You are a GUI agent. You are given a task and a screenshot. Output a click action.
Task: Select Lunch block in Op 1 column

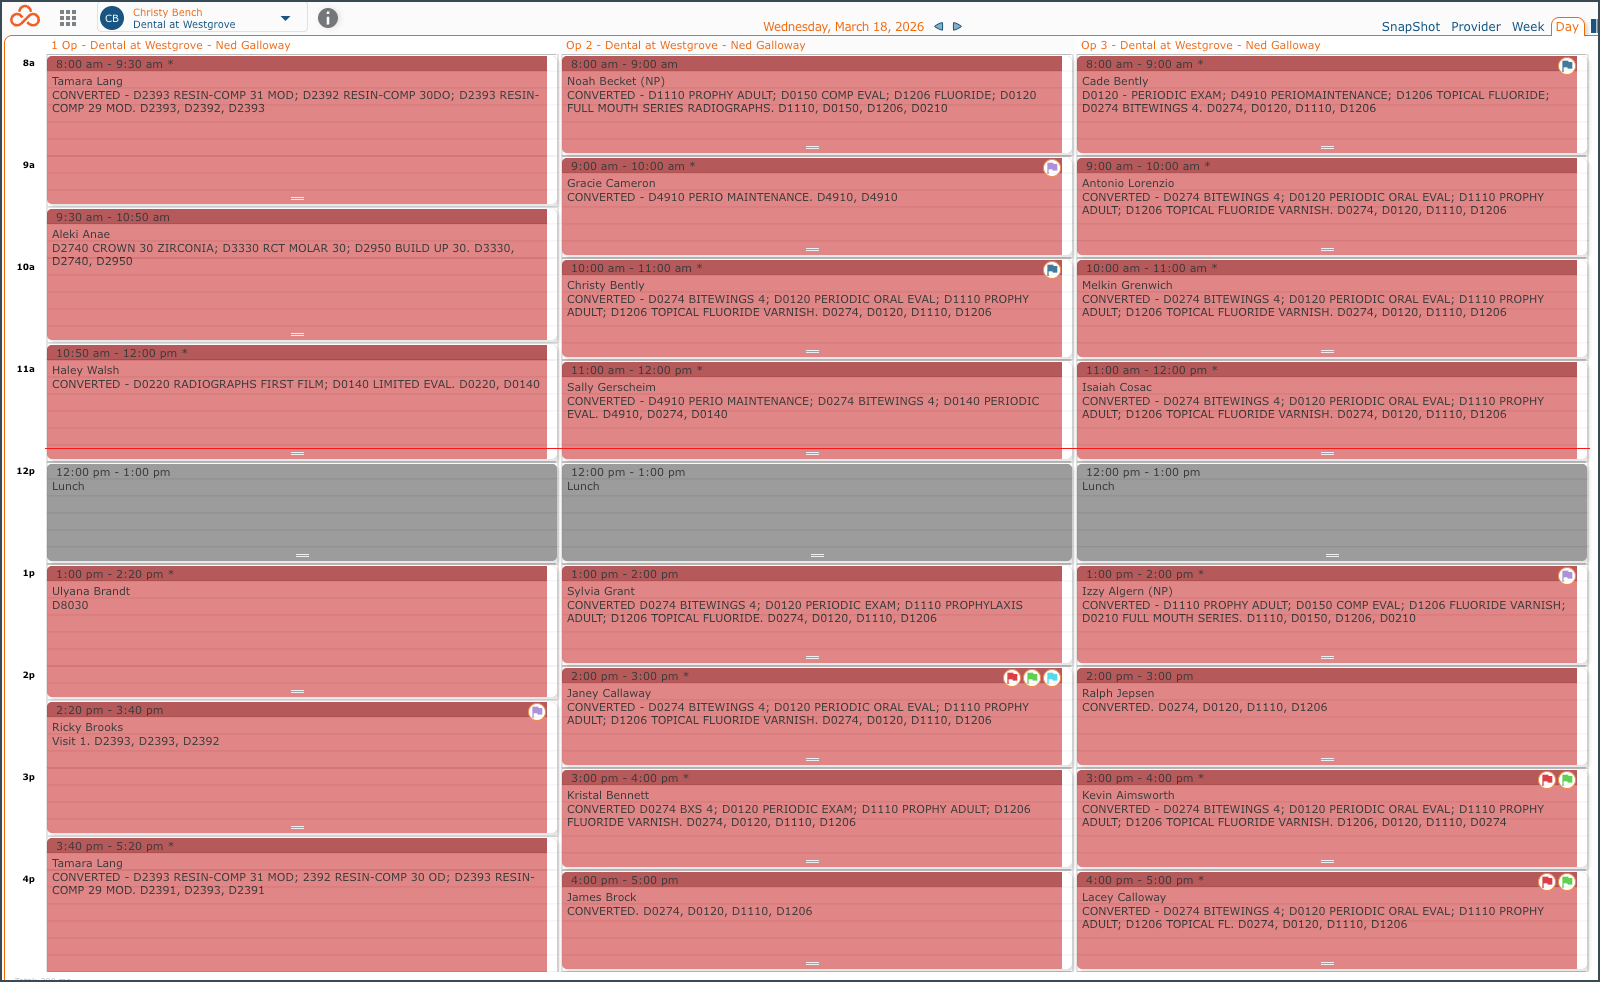302,512
